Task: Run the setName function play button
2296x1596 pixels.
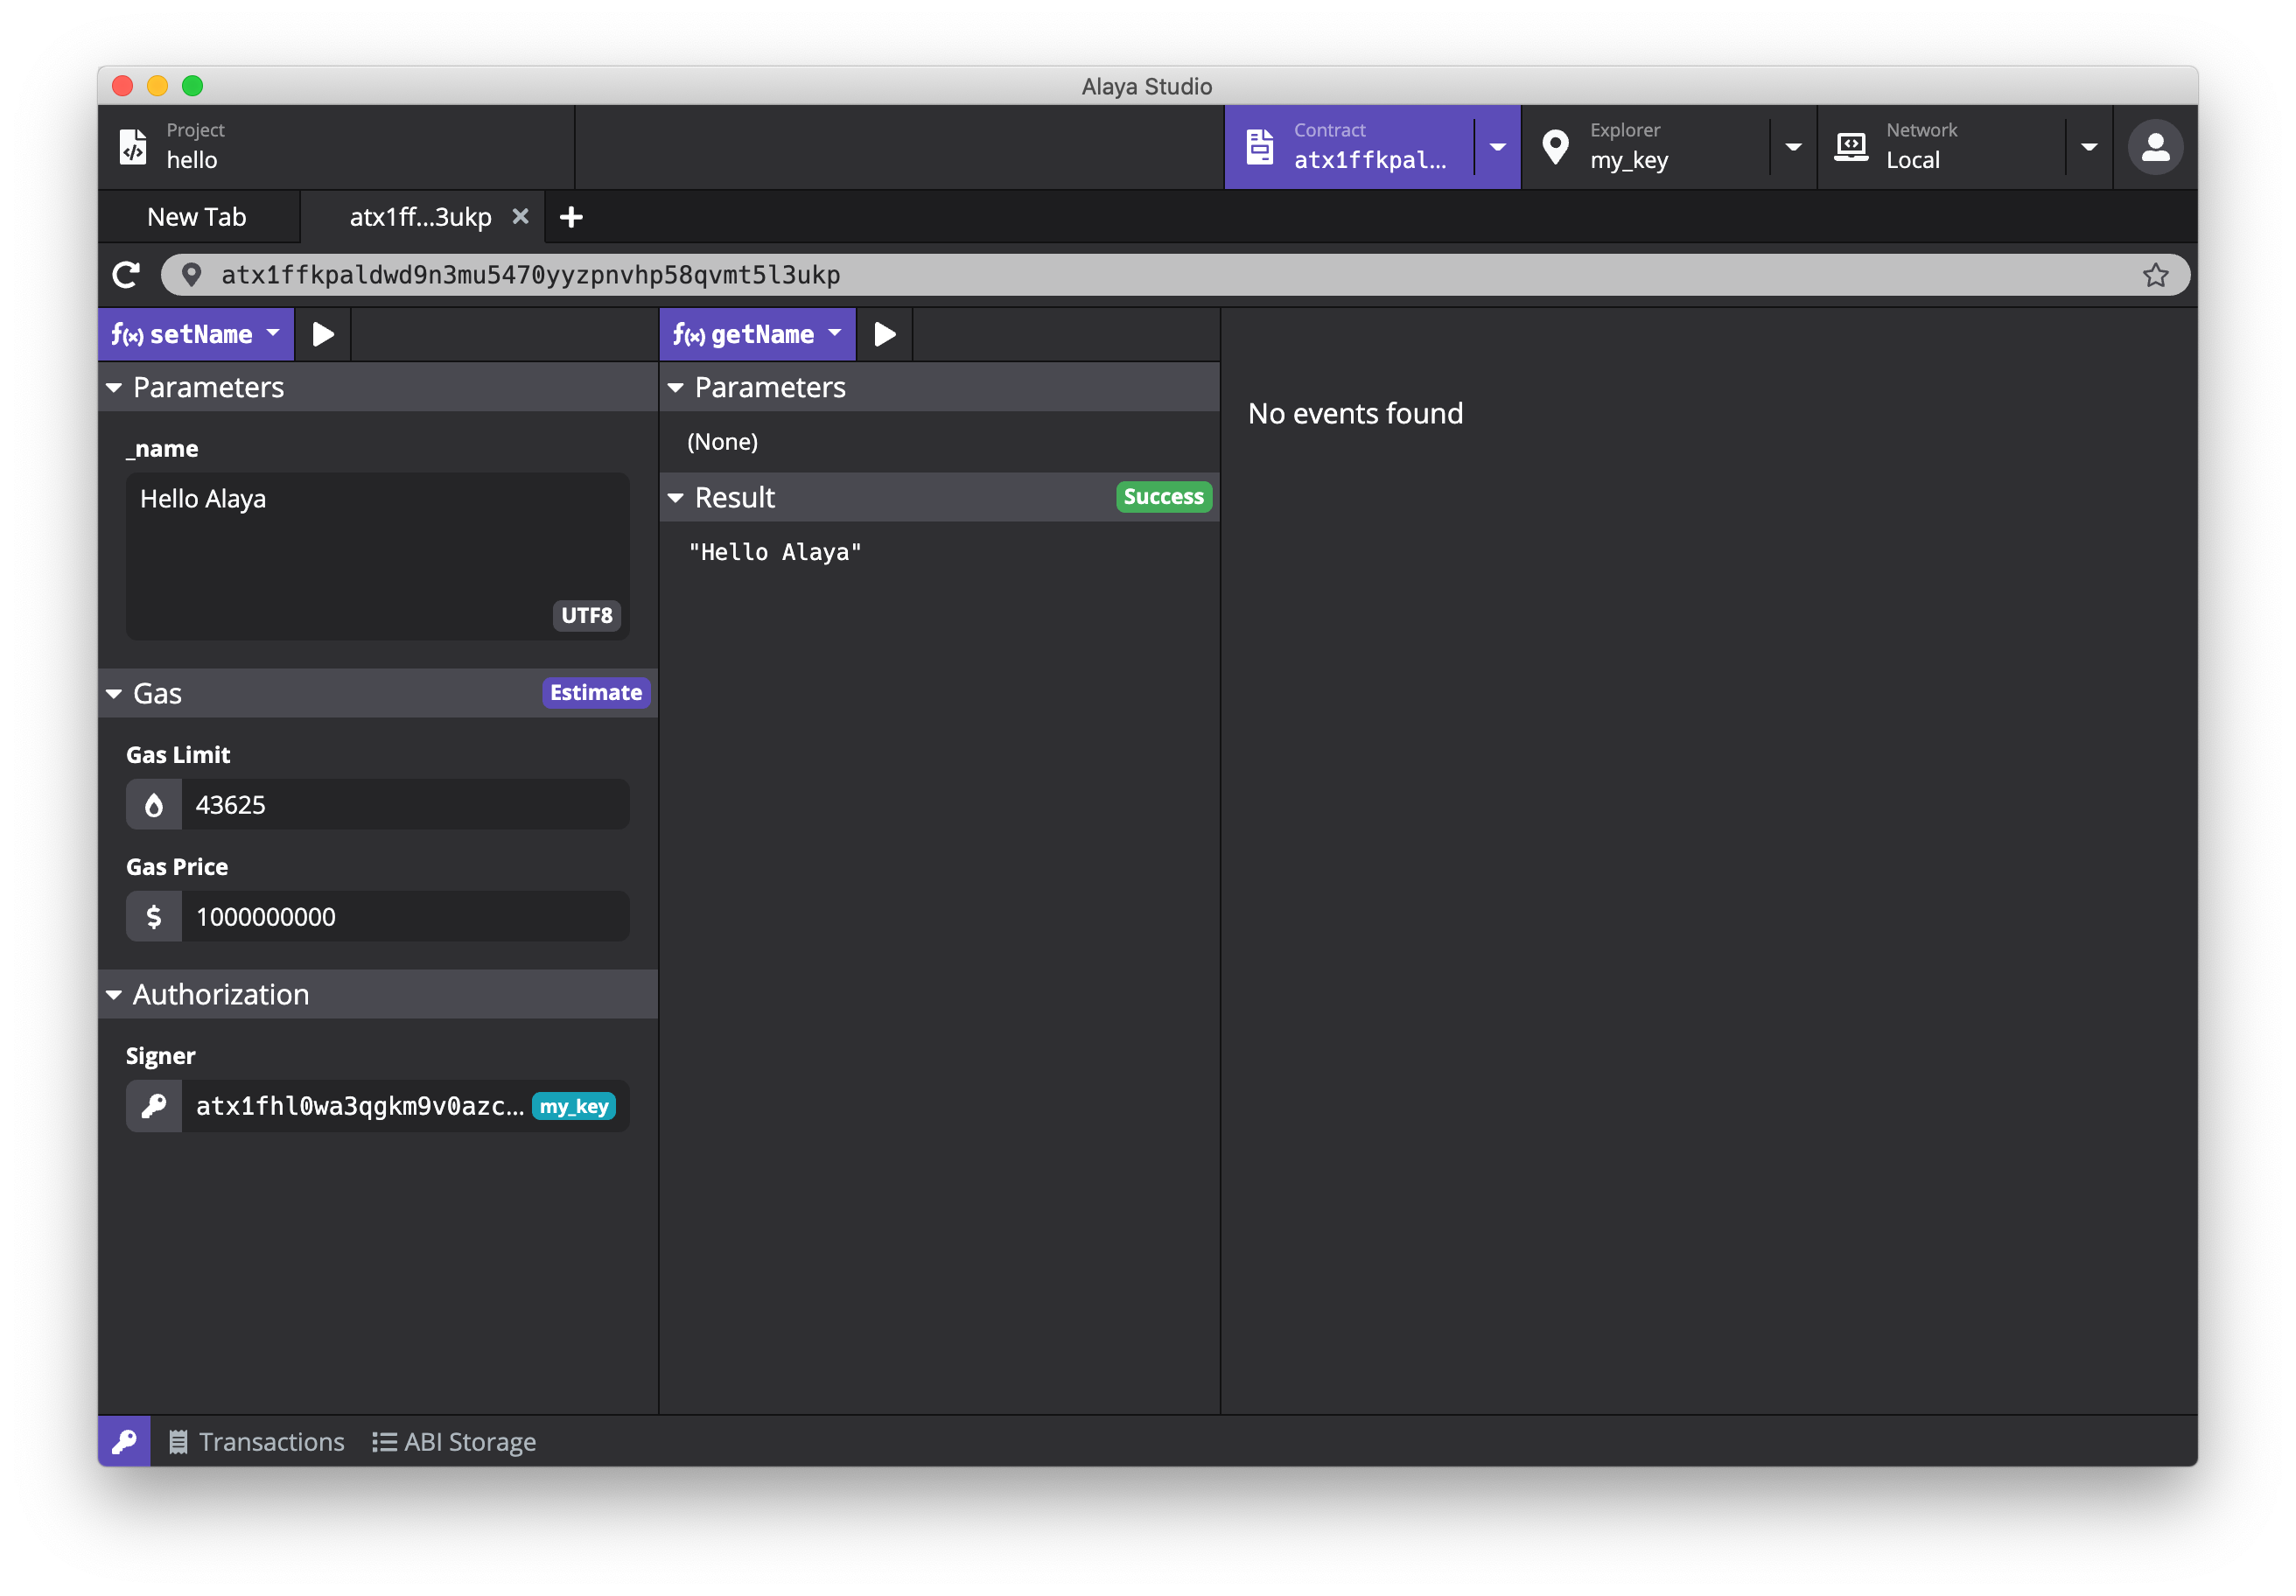Action: pyautogui.click(x=323, y=334)
